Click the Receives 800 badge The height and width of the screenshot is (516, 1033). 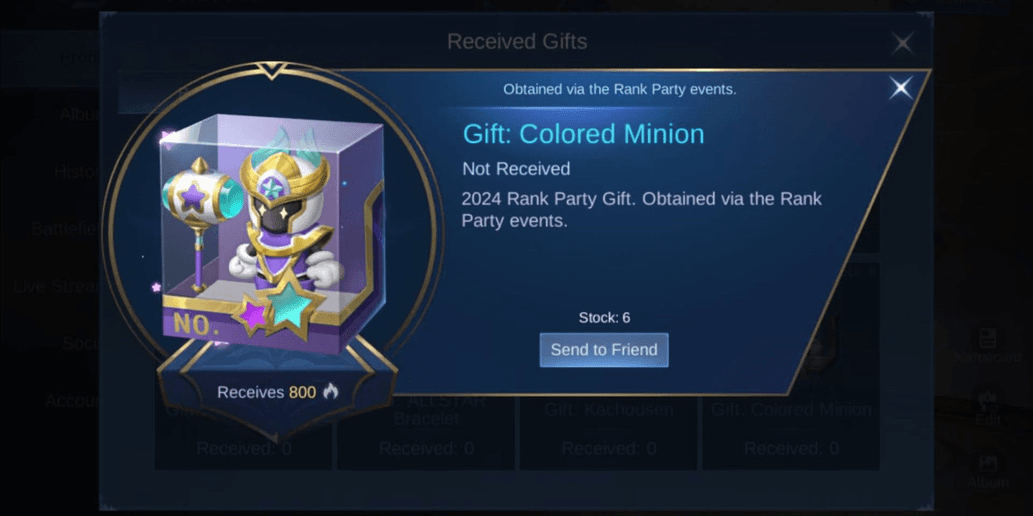277,393
